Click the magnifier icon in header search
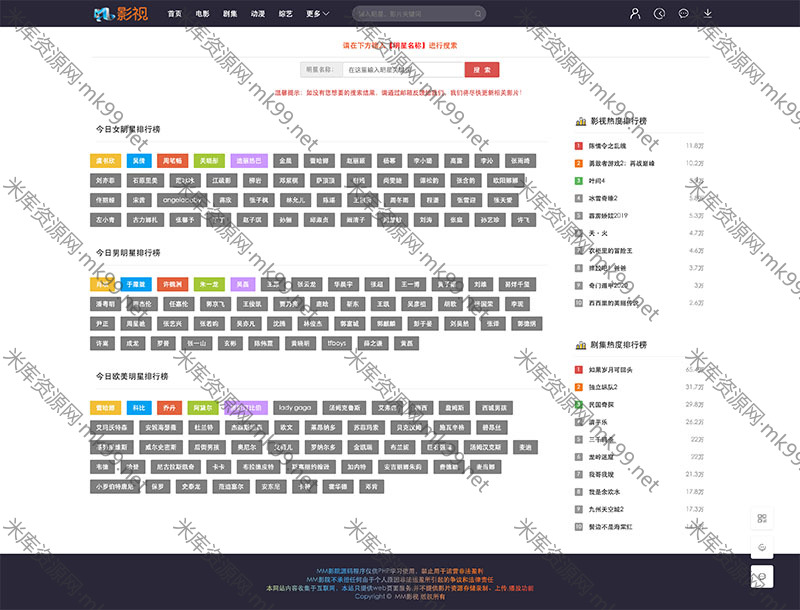 [478, 14]
